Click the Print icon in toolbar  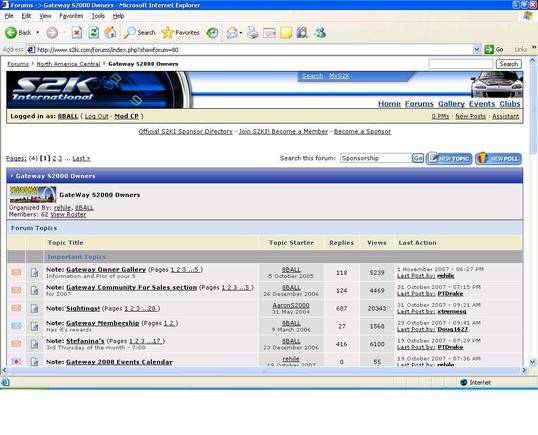click(252, 33)
